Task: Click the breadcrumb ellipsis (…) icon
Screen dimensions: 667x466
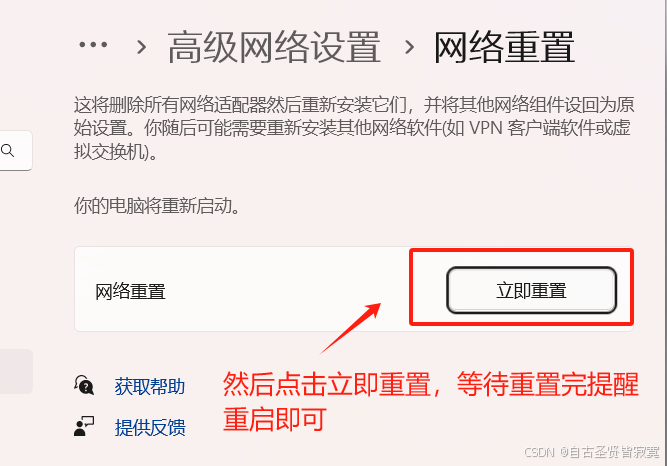Action: pos(93,44)
